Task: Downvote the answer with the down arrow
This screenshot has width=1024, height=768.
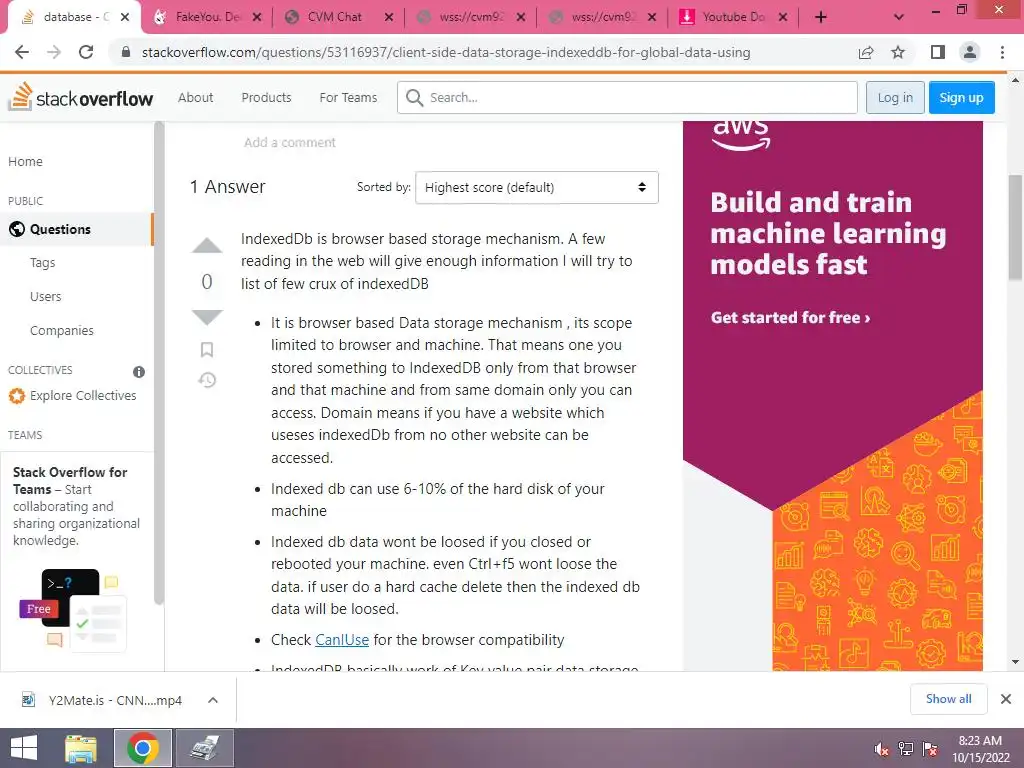Action: (207, 317)
